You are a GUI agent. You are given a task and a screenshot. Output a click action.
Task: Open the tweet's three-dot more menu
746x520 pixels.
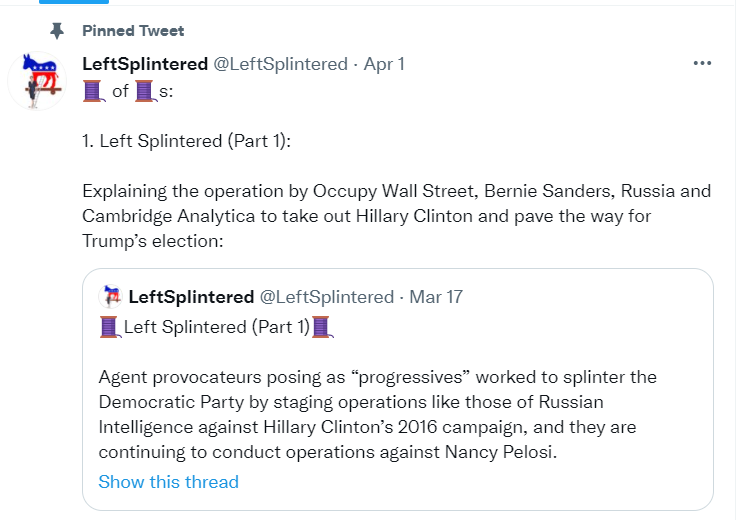coord(702,63)
